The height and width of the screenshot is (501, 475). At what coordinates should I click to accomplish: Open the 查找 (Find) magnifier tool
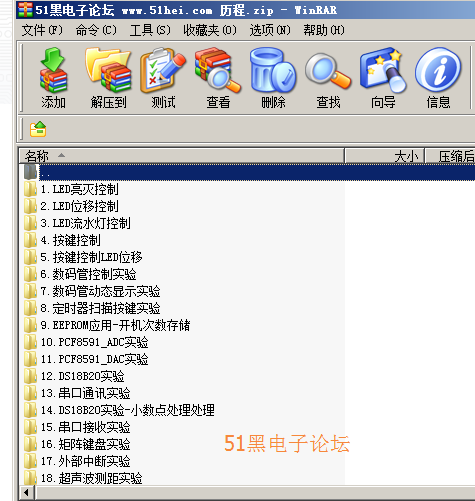(x=328, y=78)
